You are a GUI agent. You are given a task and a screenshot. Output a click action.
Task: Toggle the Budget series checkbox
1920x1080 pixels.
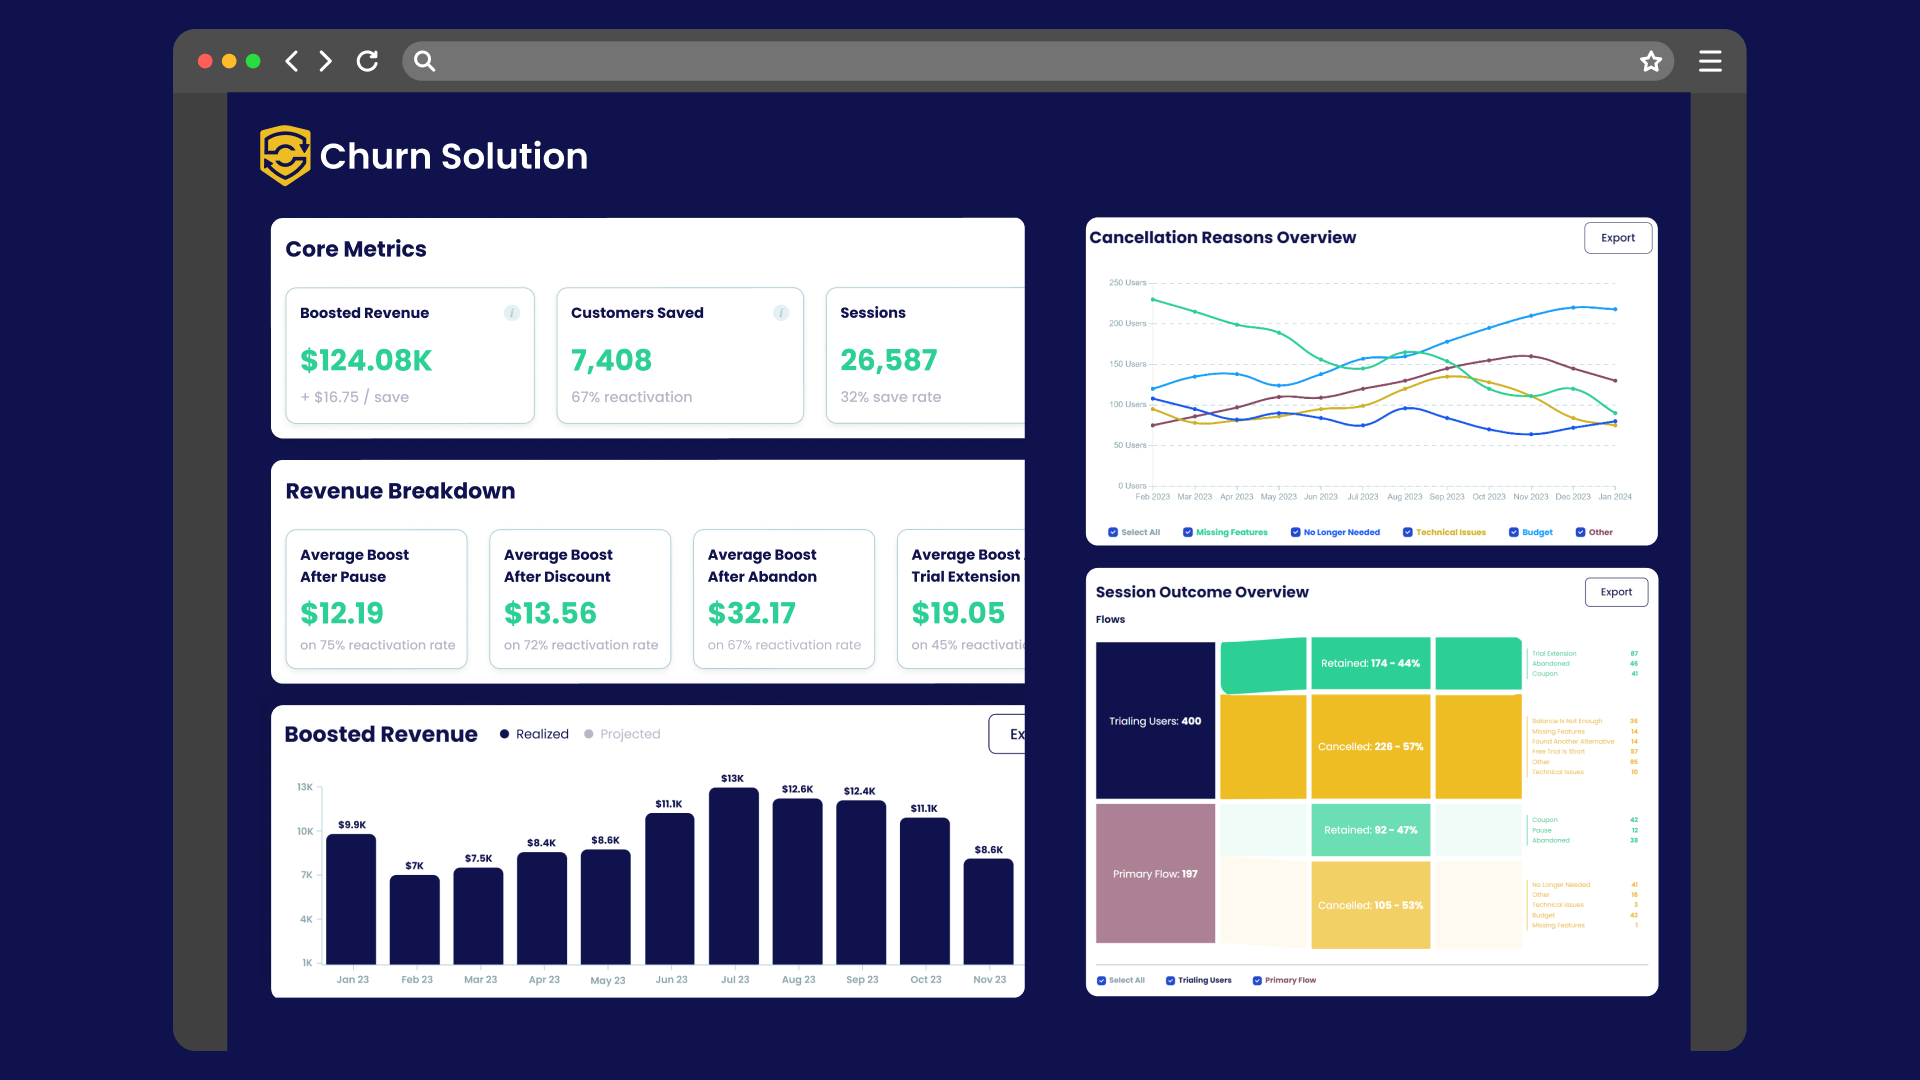click(x=1514, y=532)
